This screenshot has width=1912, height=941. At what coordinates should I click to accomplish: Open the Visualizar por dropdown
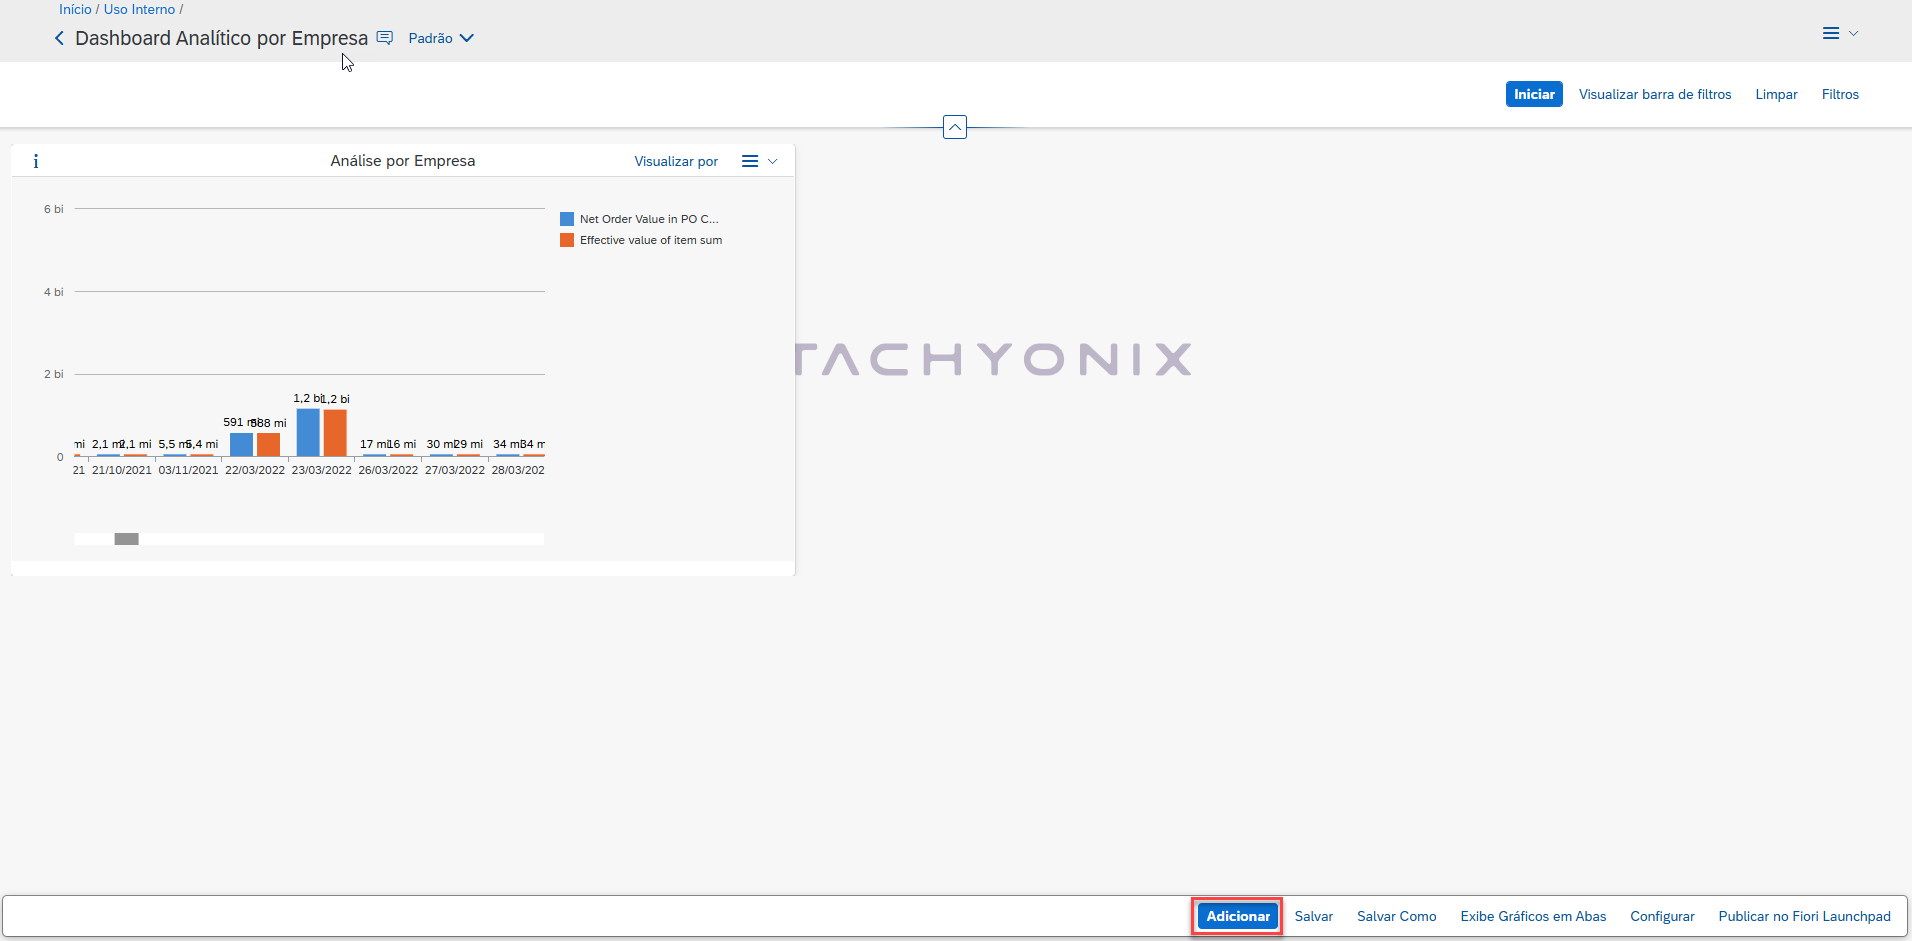point(676,161)
